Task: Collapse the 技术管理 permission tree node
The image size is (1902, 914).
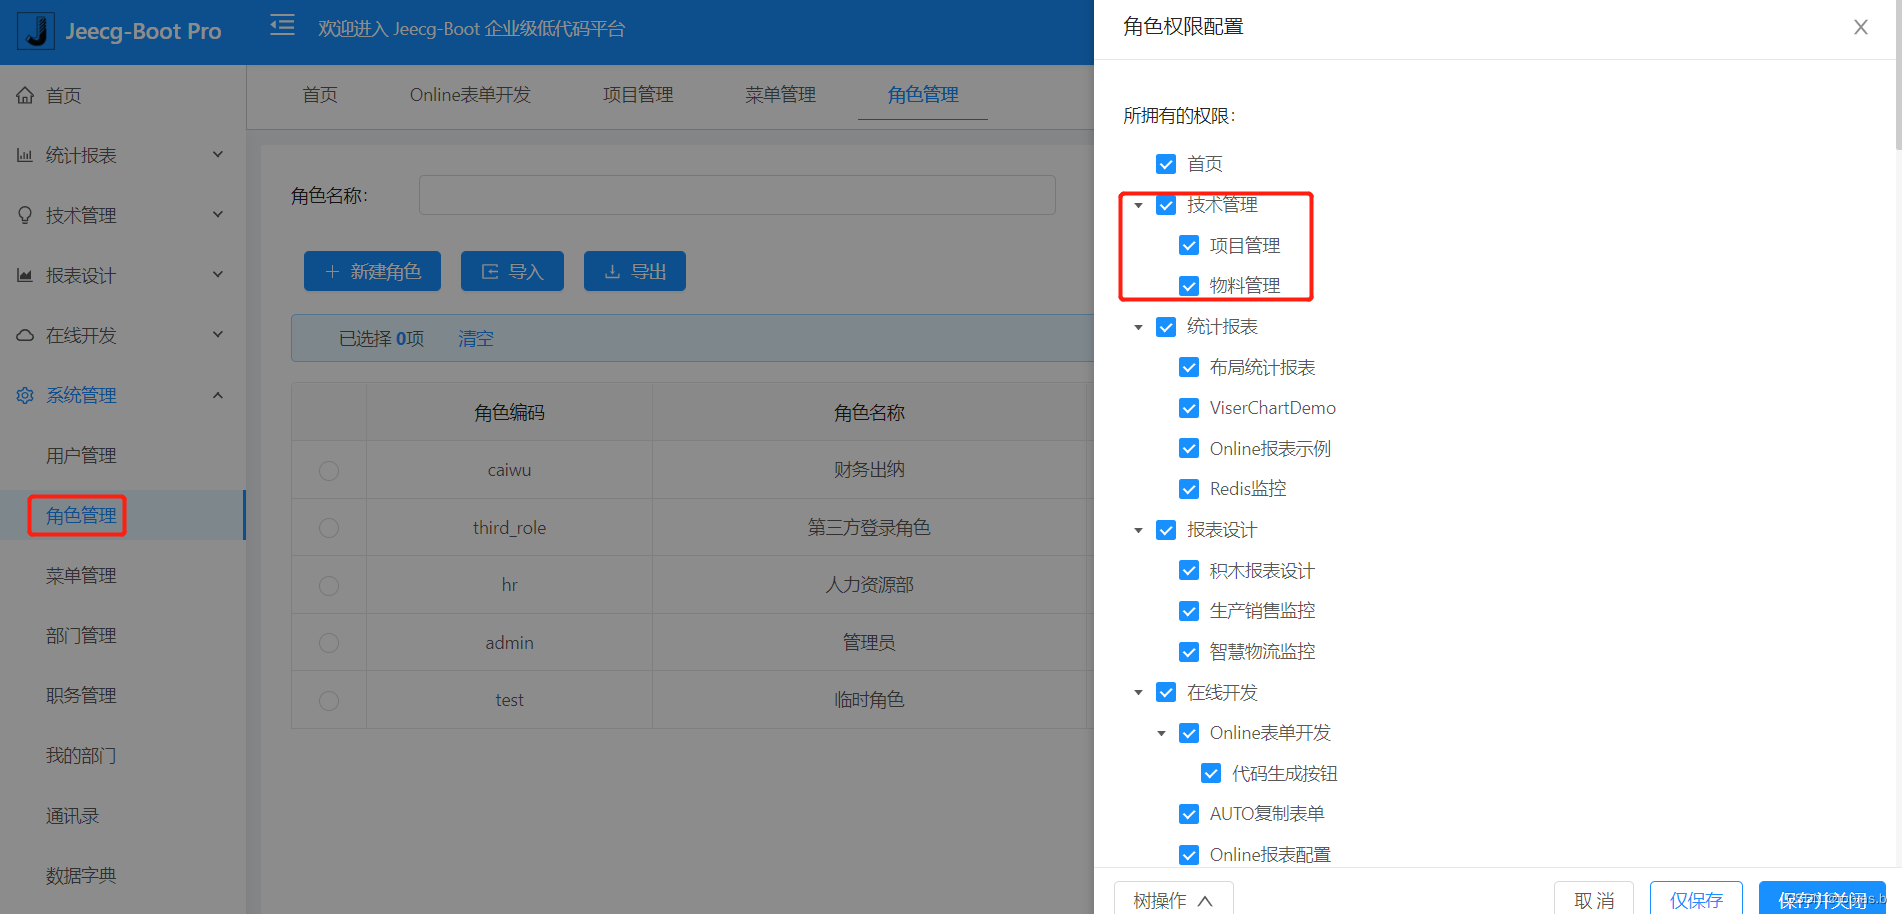Action: click(1138, 205)
